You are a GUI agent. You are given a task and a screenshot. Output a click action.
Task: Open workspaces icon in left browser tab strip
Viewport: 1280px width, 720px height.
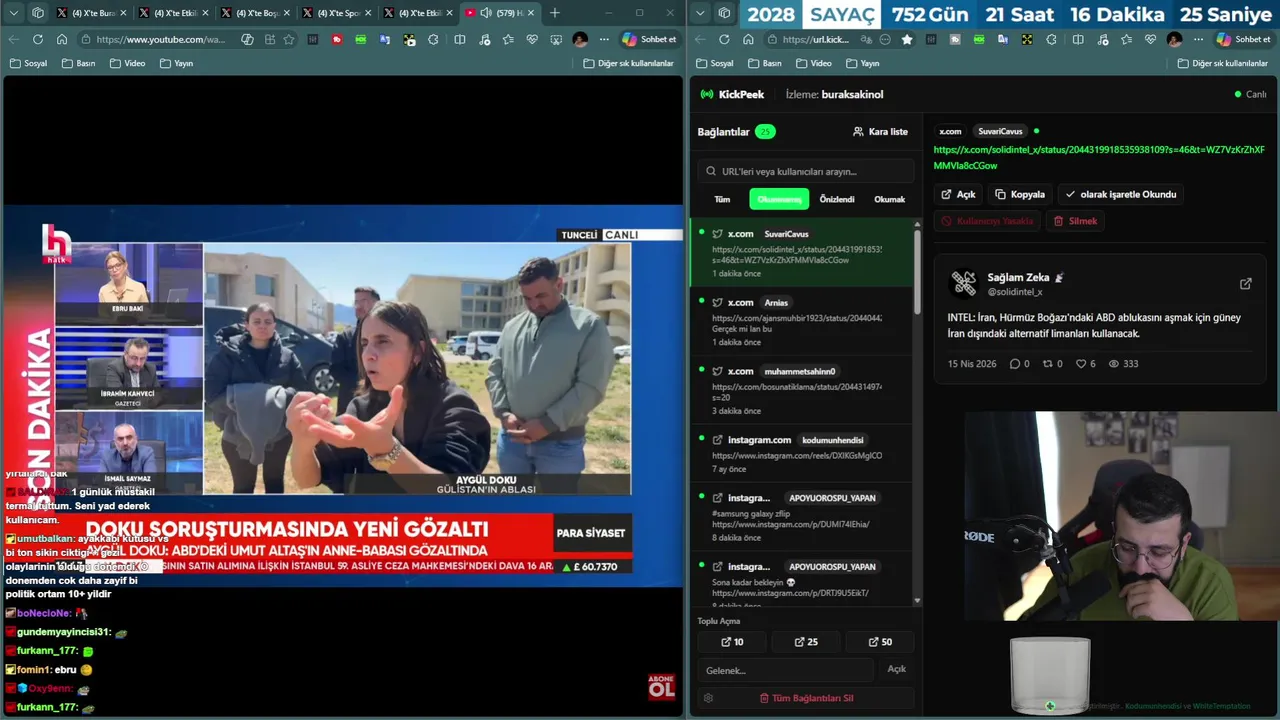38,13
